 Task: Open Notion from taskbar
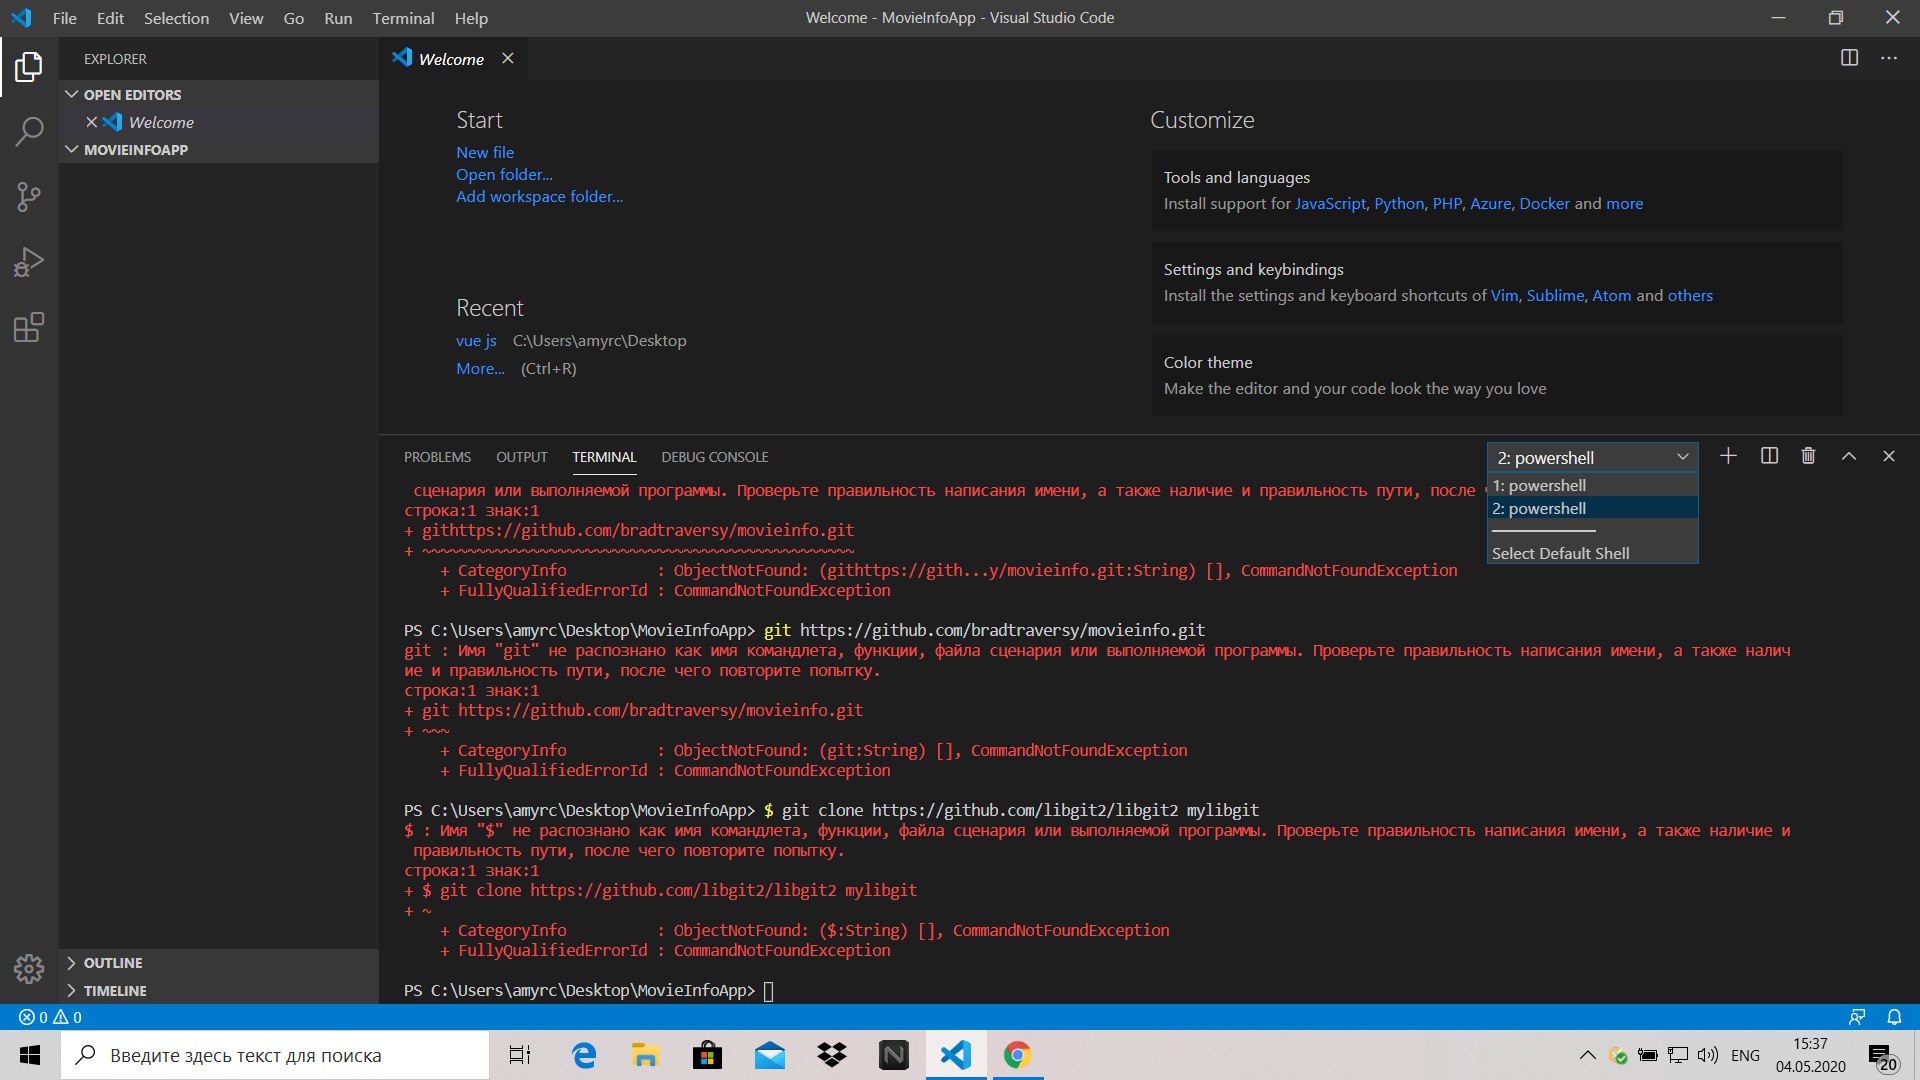click(893, 1055)
